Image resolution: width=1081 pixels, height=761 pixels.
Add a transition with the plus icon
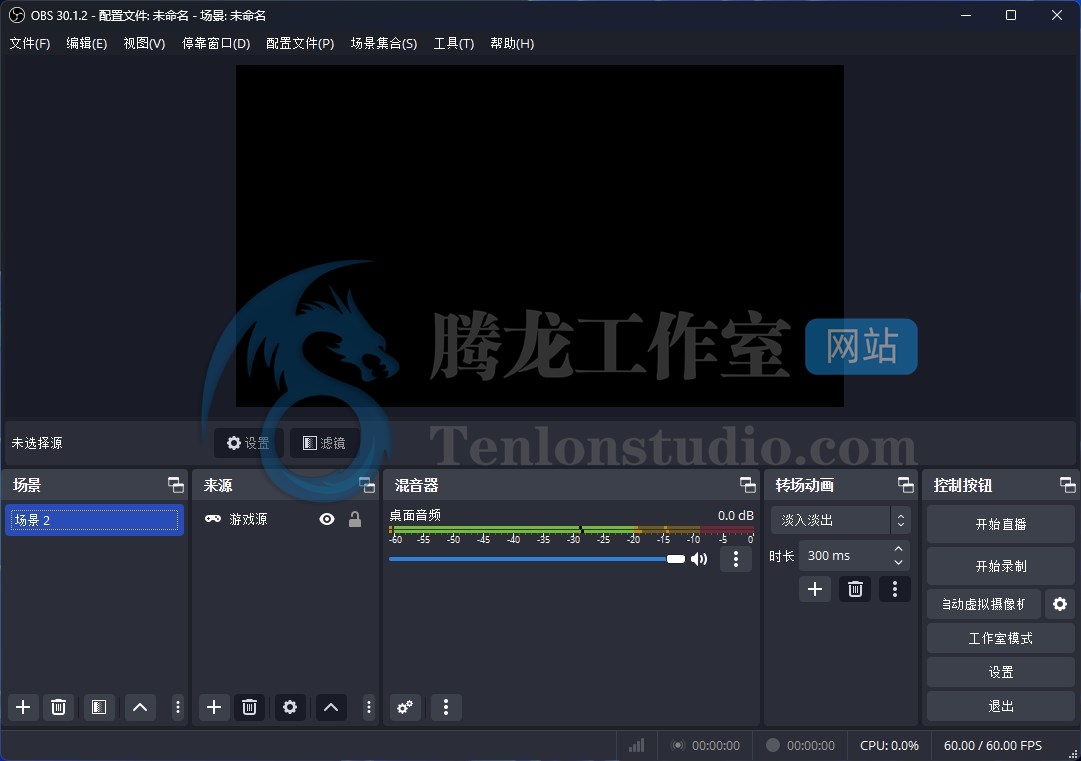tap(815, 589)
